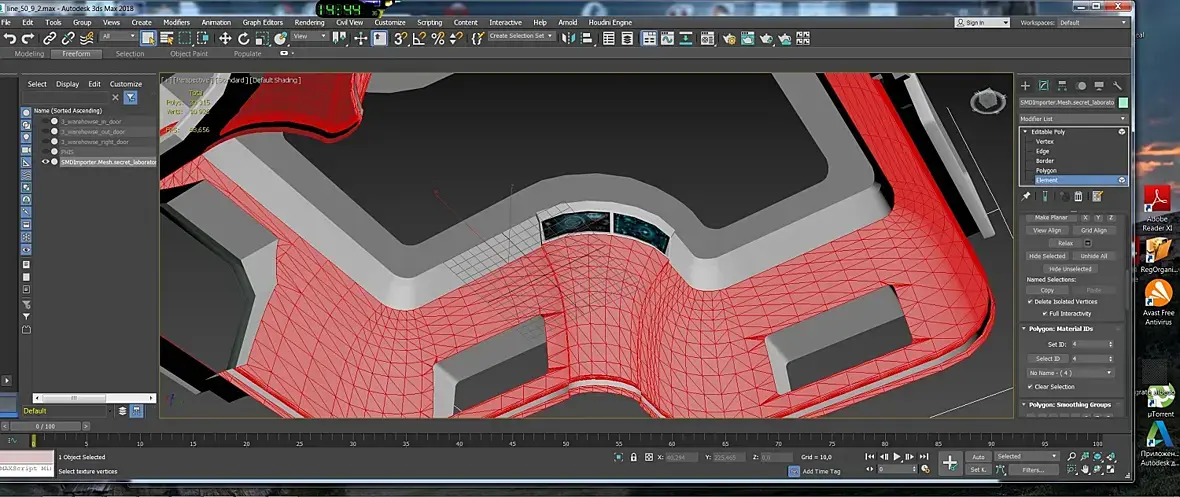
Task: Click the Select and Link chain icon
Action: [48, 38]
